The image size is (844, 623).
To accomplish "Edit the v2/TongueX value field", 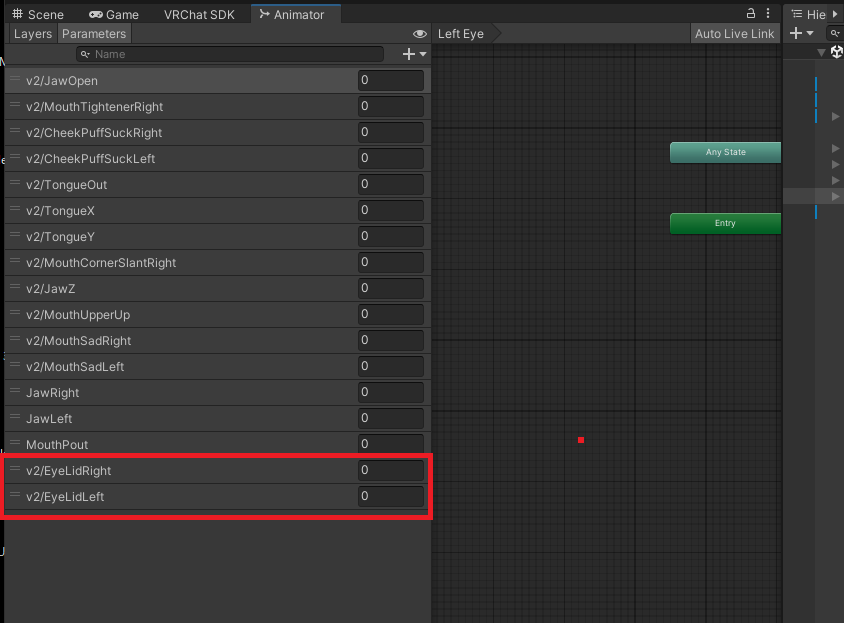I will (391, 210).
